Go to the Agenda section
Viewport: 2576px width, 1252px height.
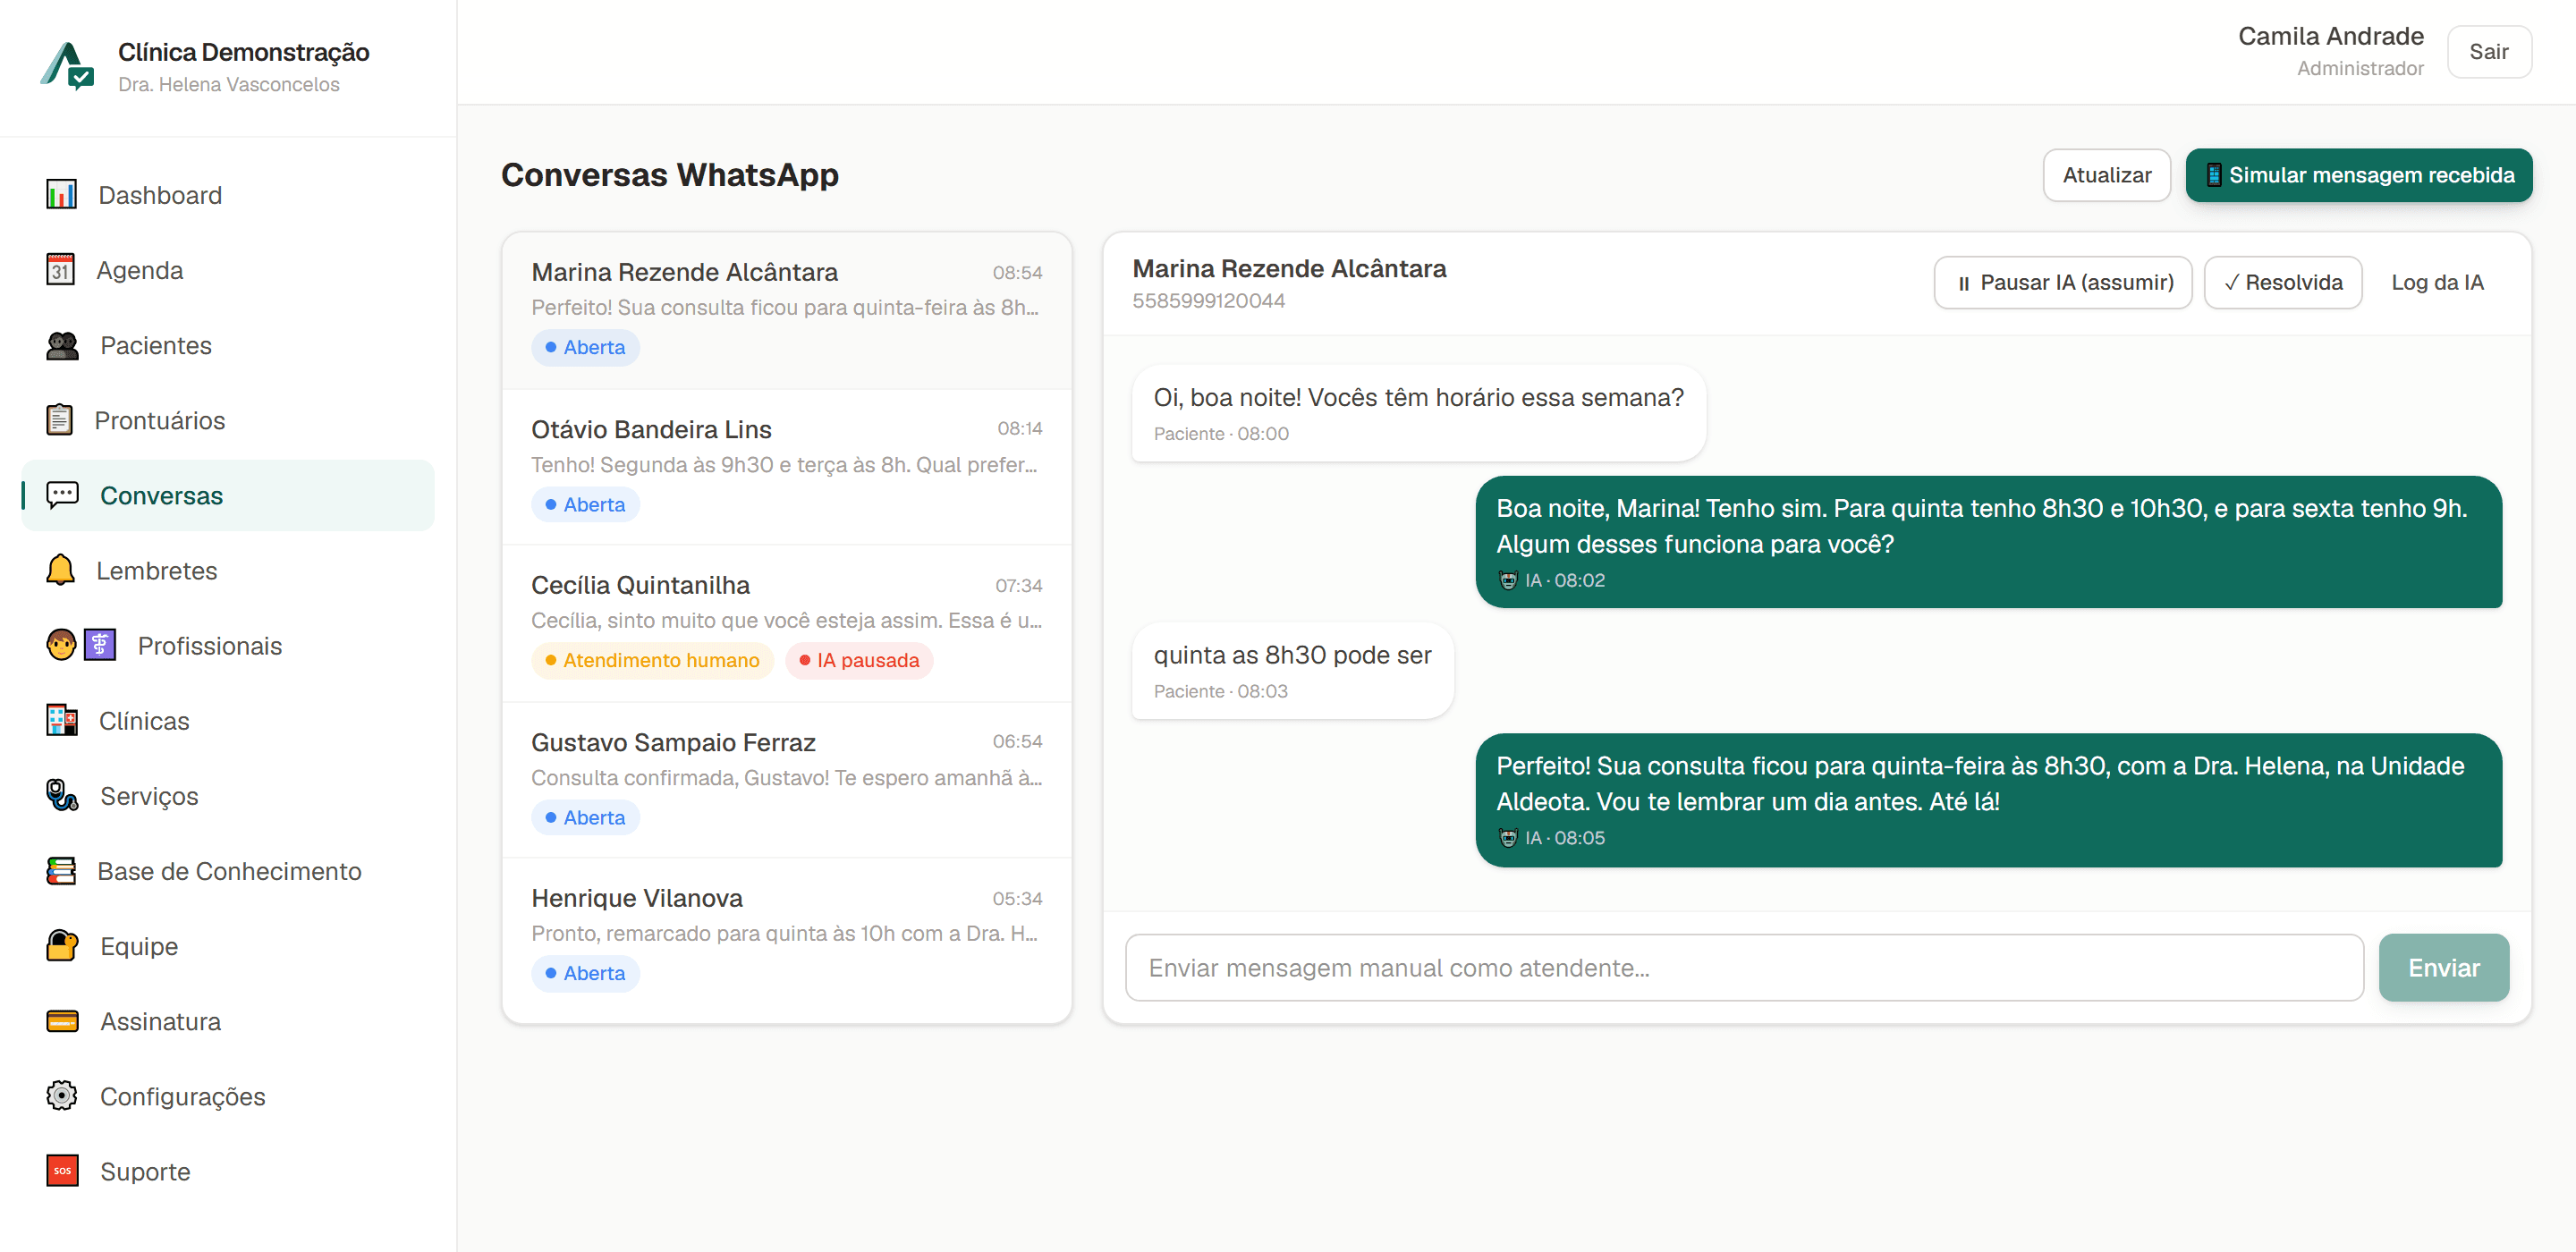[228, 270]
